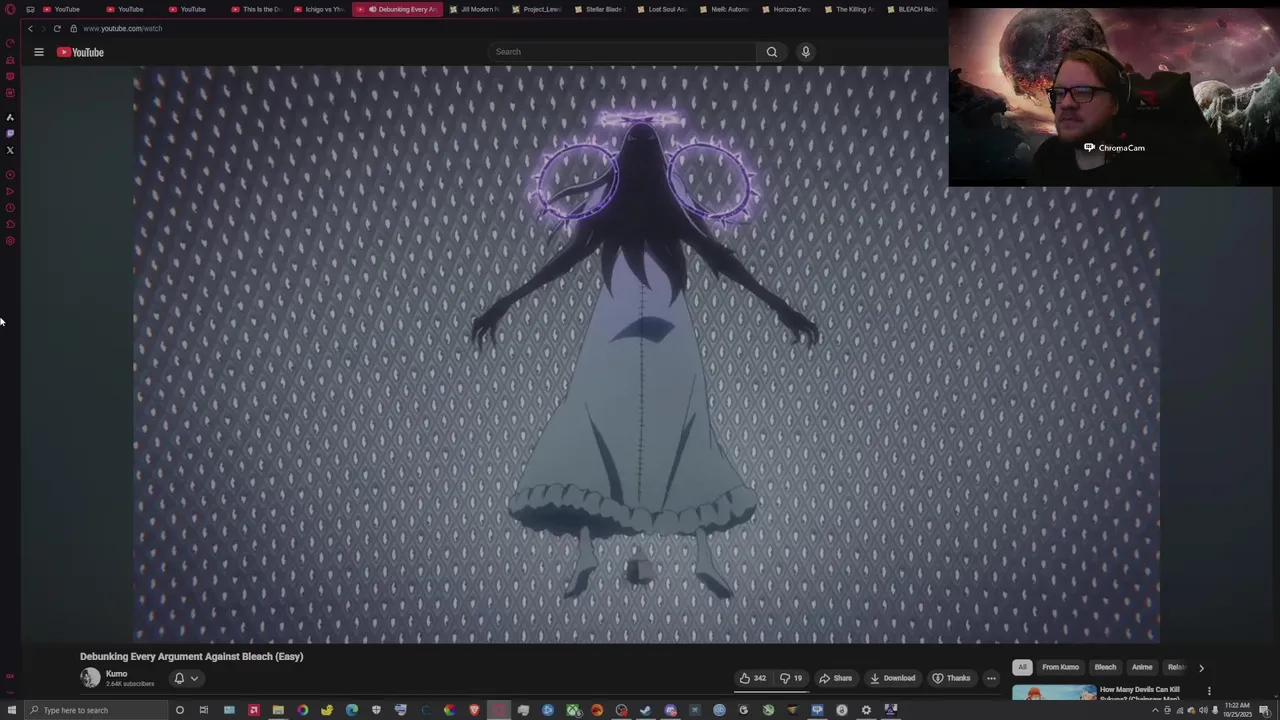The width and height of the screenshot is (1280, 720).
Task: Click the video title 'Debunking Every Argument Against Bleach (Easy)'
Action: coord(191,657)
